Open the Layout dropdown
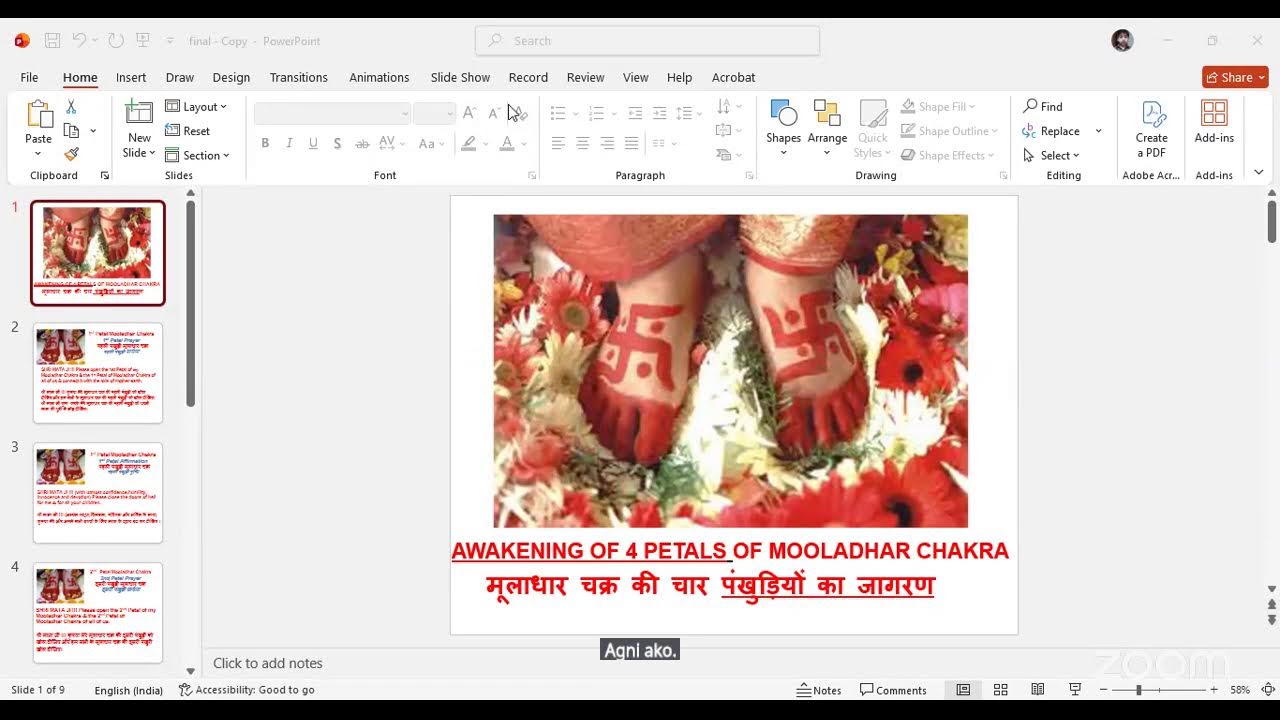This screenshot has height=720, width=1280. pyautogui.click(x=196, y=107)
